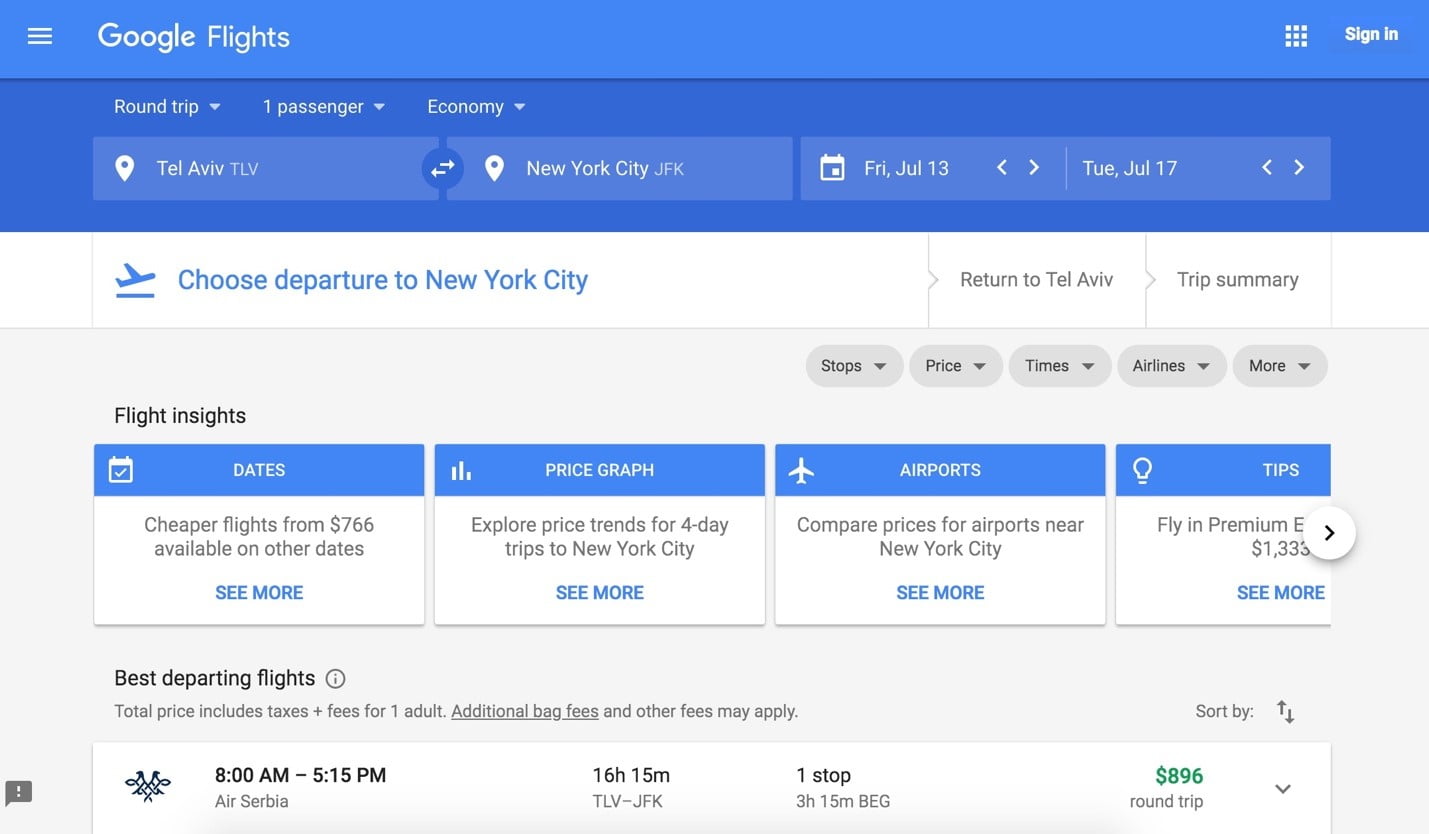Screen dimensions: 1429x834
Task: Edit the Tel Aviv TLV origin field
Action: click(265, 168)
